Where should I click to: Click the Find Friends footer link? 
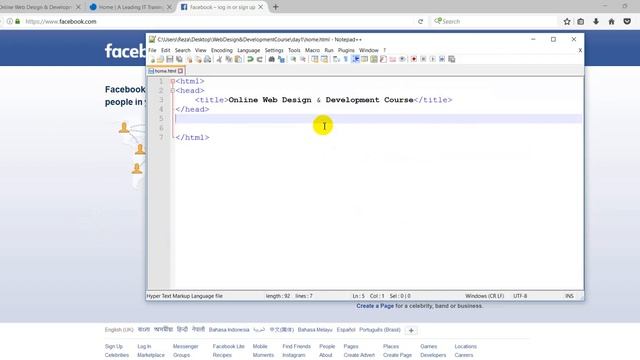pyautogui.click(x=296, y=347)
